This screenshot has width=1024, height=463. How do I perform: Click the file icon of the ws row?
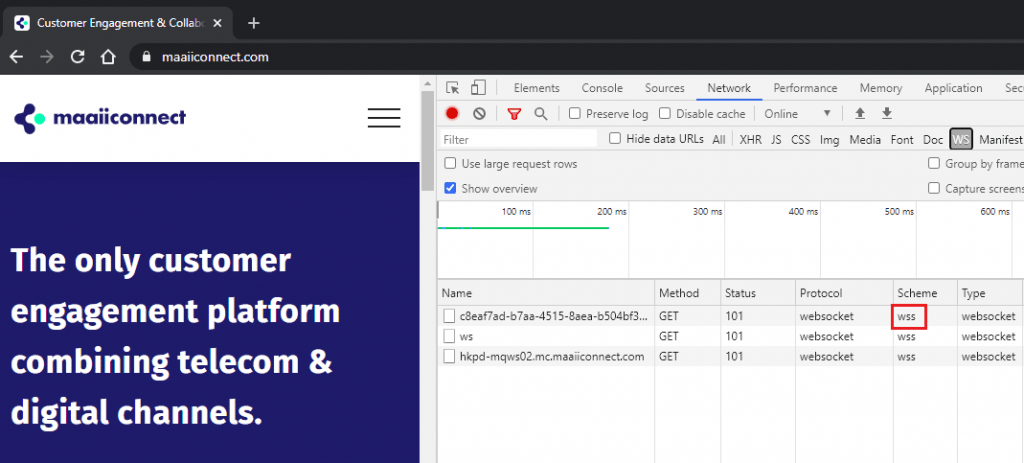pyautogui.click(x=449, y=336)
